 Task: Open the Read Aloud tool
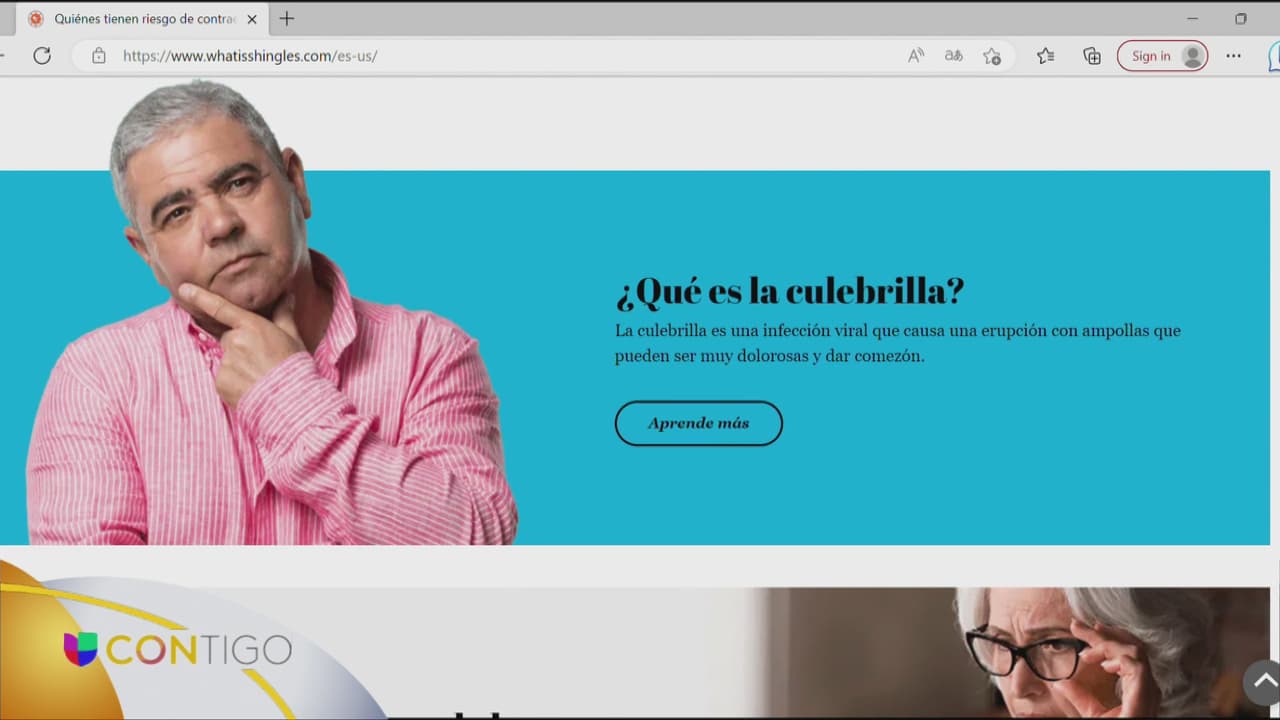point(915,56)
